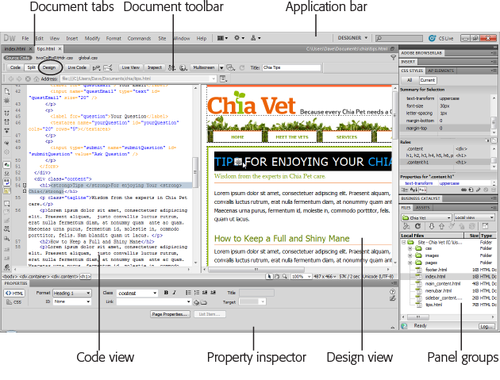Click the Browse for File folder icon
The height and width of the screenshot is (380, 500).
pyautogui.click(x=203, y=303)
